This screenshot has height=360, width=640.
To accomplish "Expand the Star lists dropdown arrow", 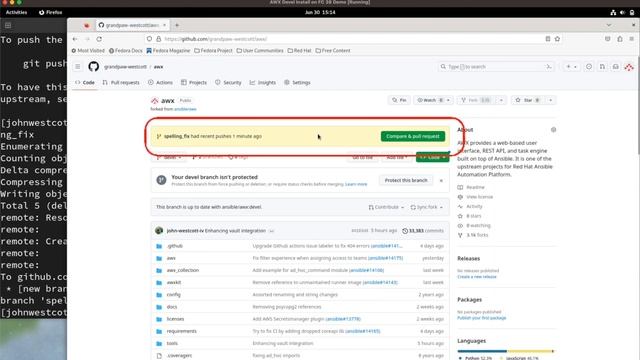I will point(550,100).
